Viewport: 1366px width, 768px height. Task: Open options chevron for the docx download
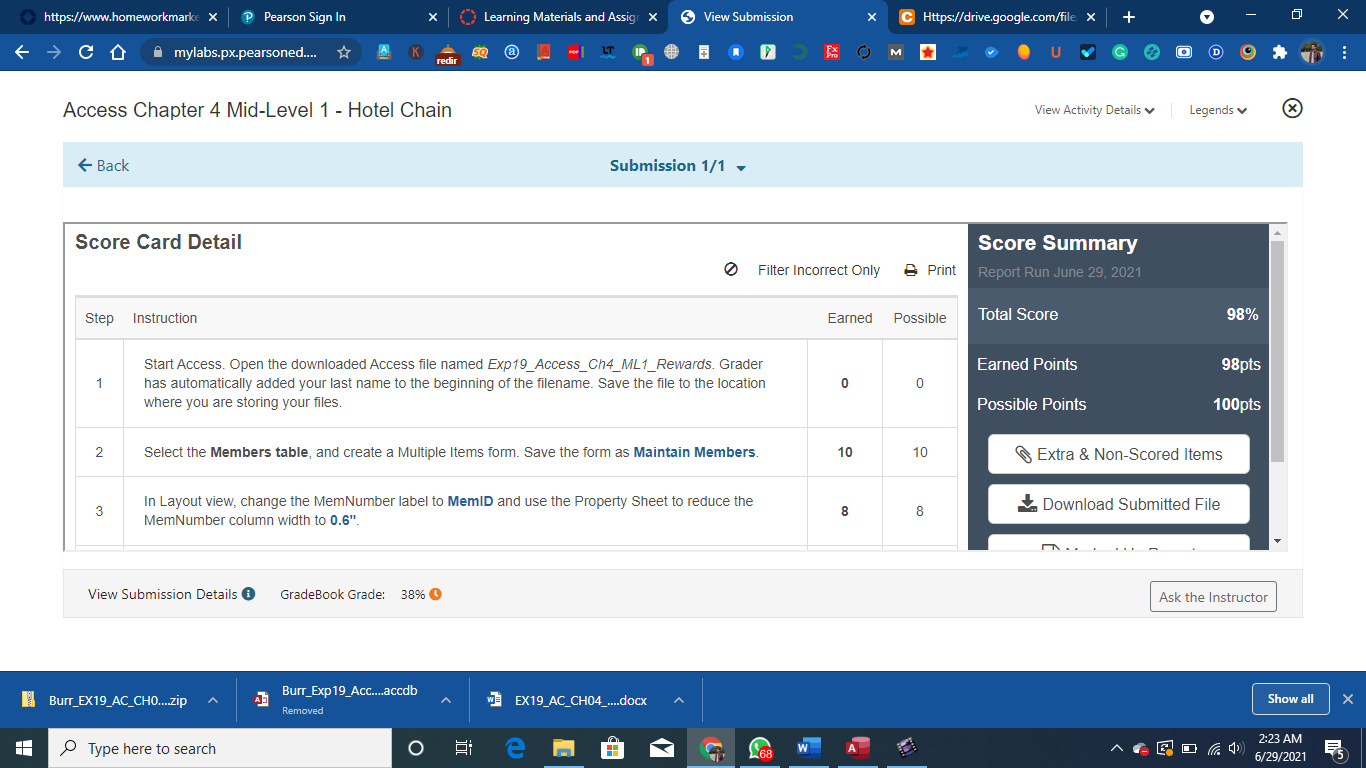click(679, 700)
